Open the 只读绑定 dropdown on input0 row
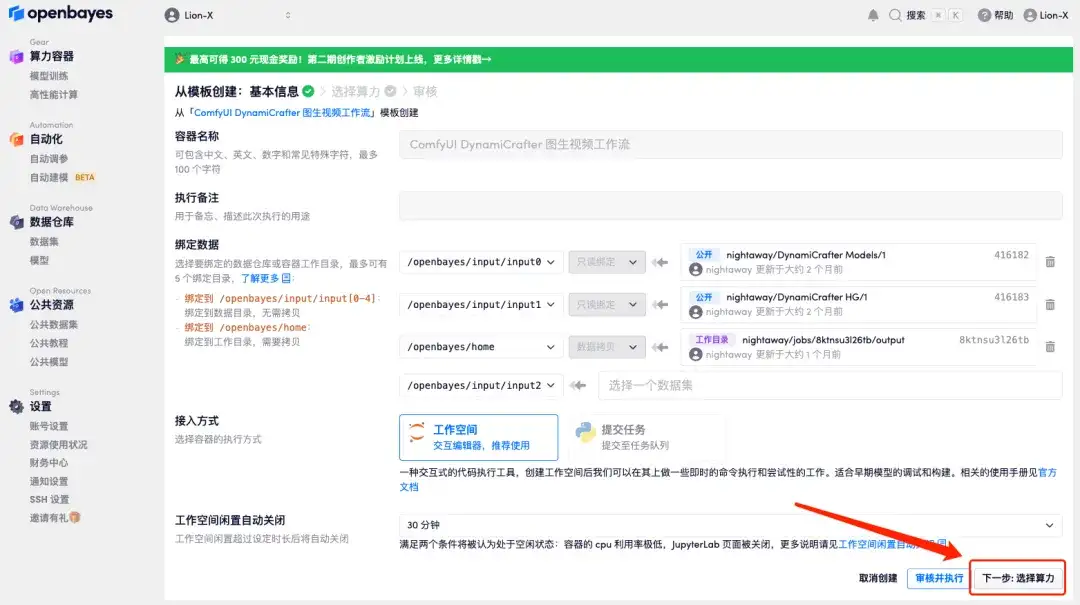The width and height of the screenshot is (1080, 605). click(x=607, y=262)
